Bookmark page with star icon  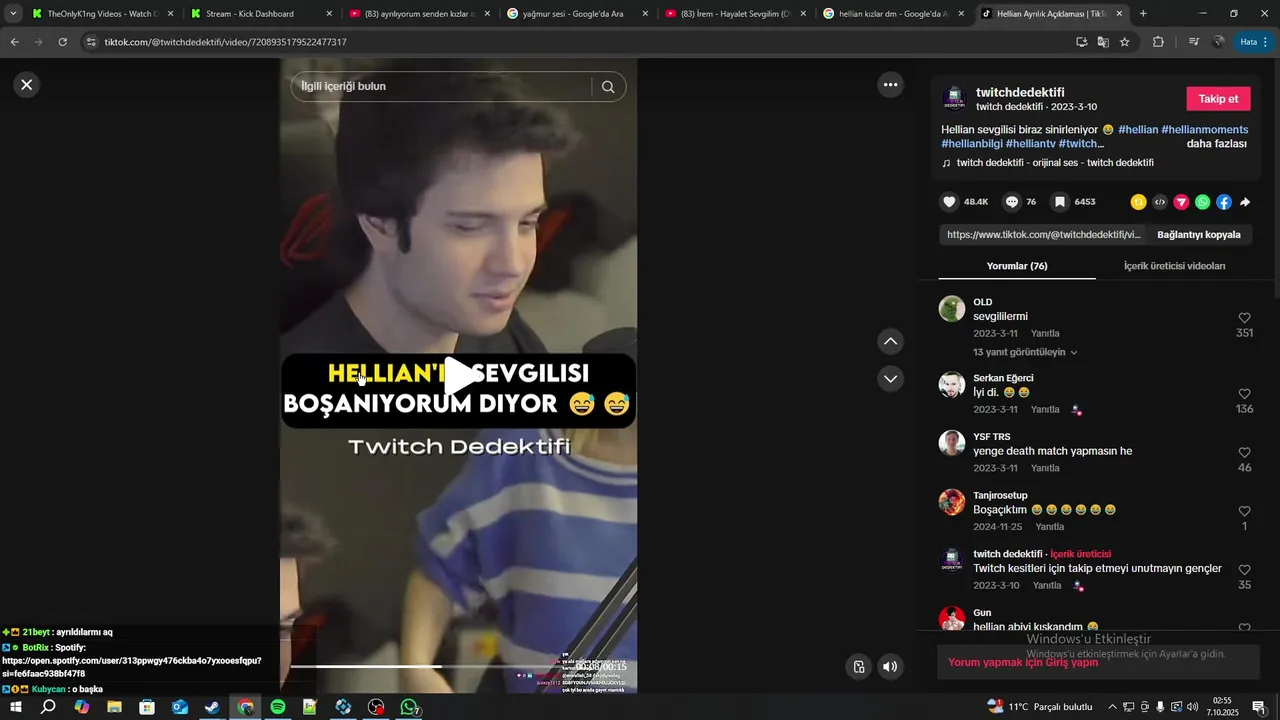coord(1124,42)
